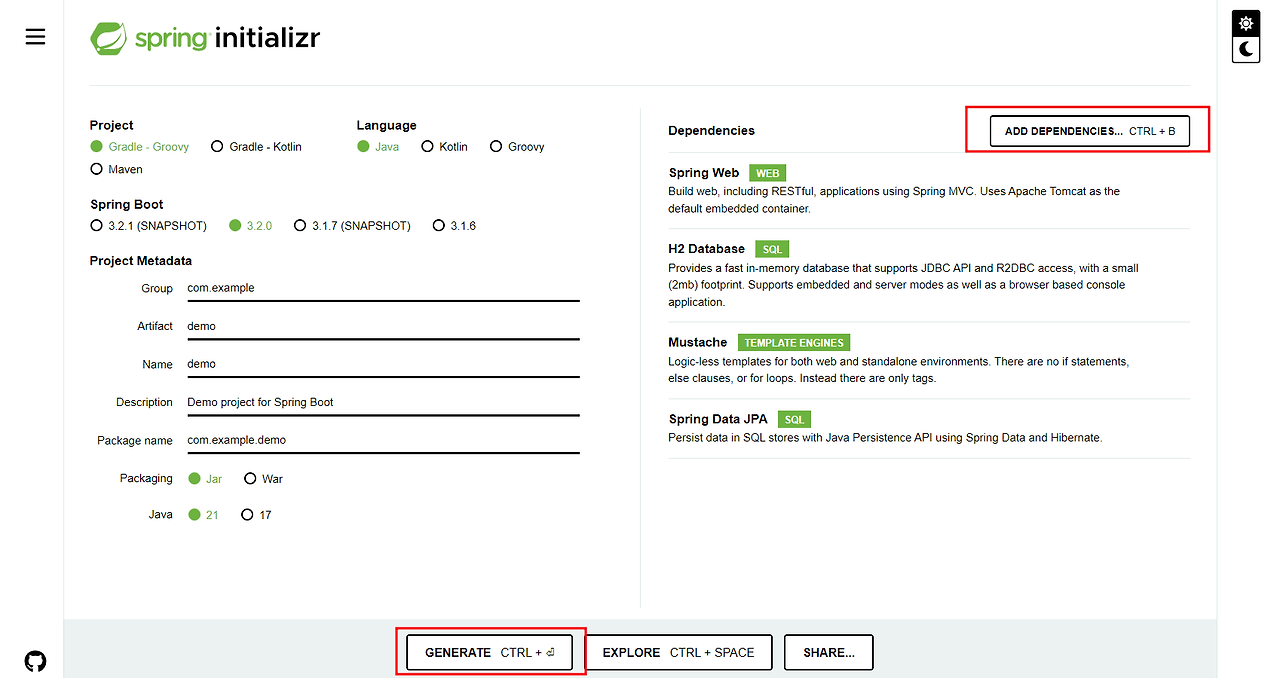Select Gradle - Kotlin project option
The image size is (1280, 678).
pos(256,147)
